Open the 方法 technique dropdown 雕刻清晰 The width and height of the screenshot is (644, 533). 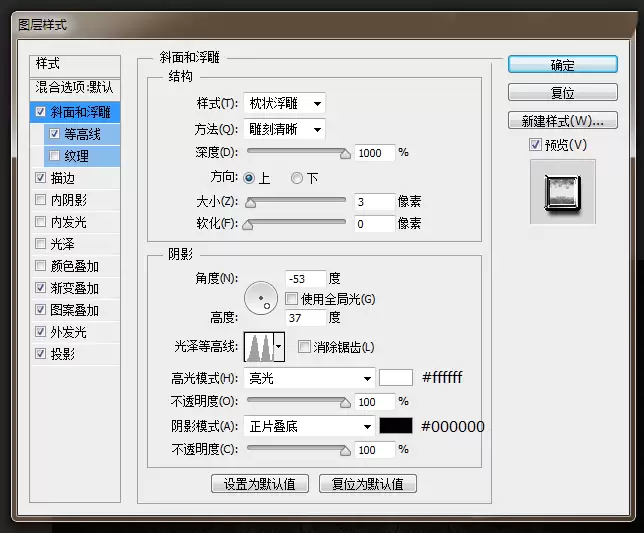pos(284,129)
